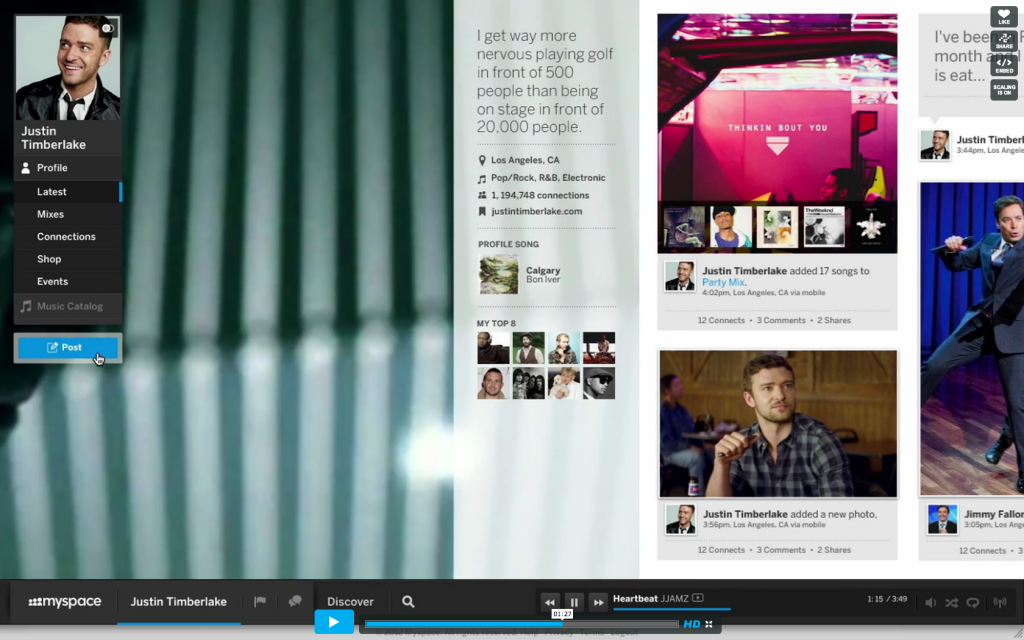Click the Jimmy Fallon avatar thumbnail

pyautogui.click(x=942, y=520)
